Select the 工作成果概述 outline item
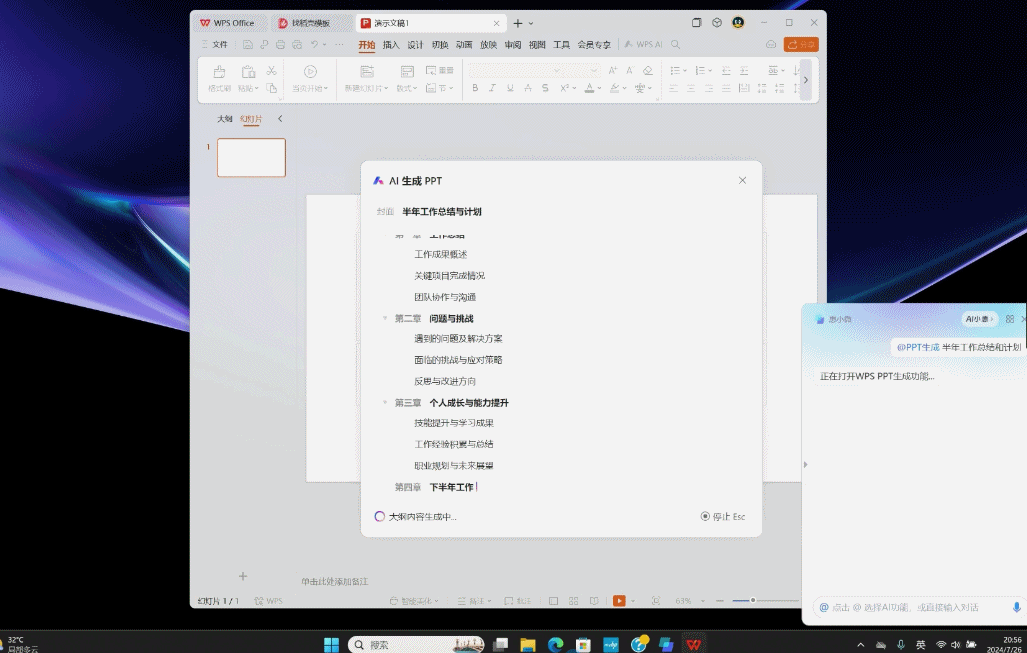The width and height of the screenshot is (1027, 653). click(441, 255)
